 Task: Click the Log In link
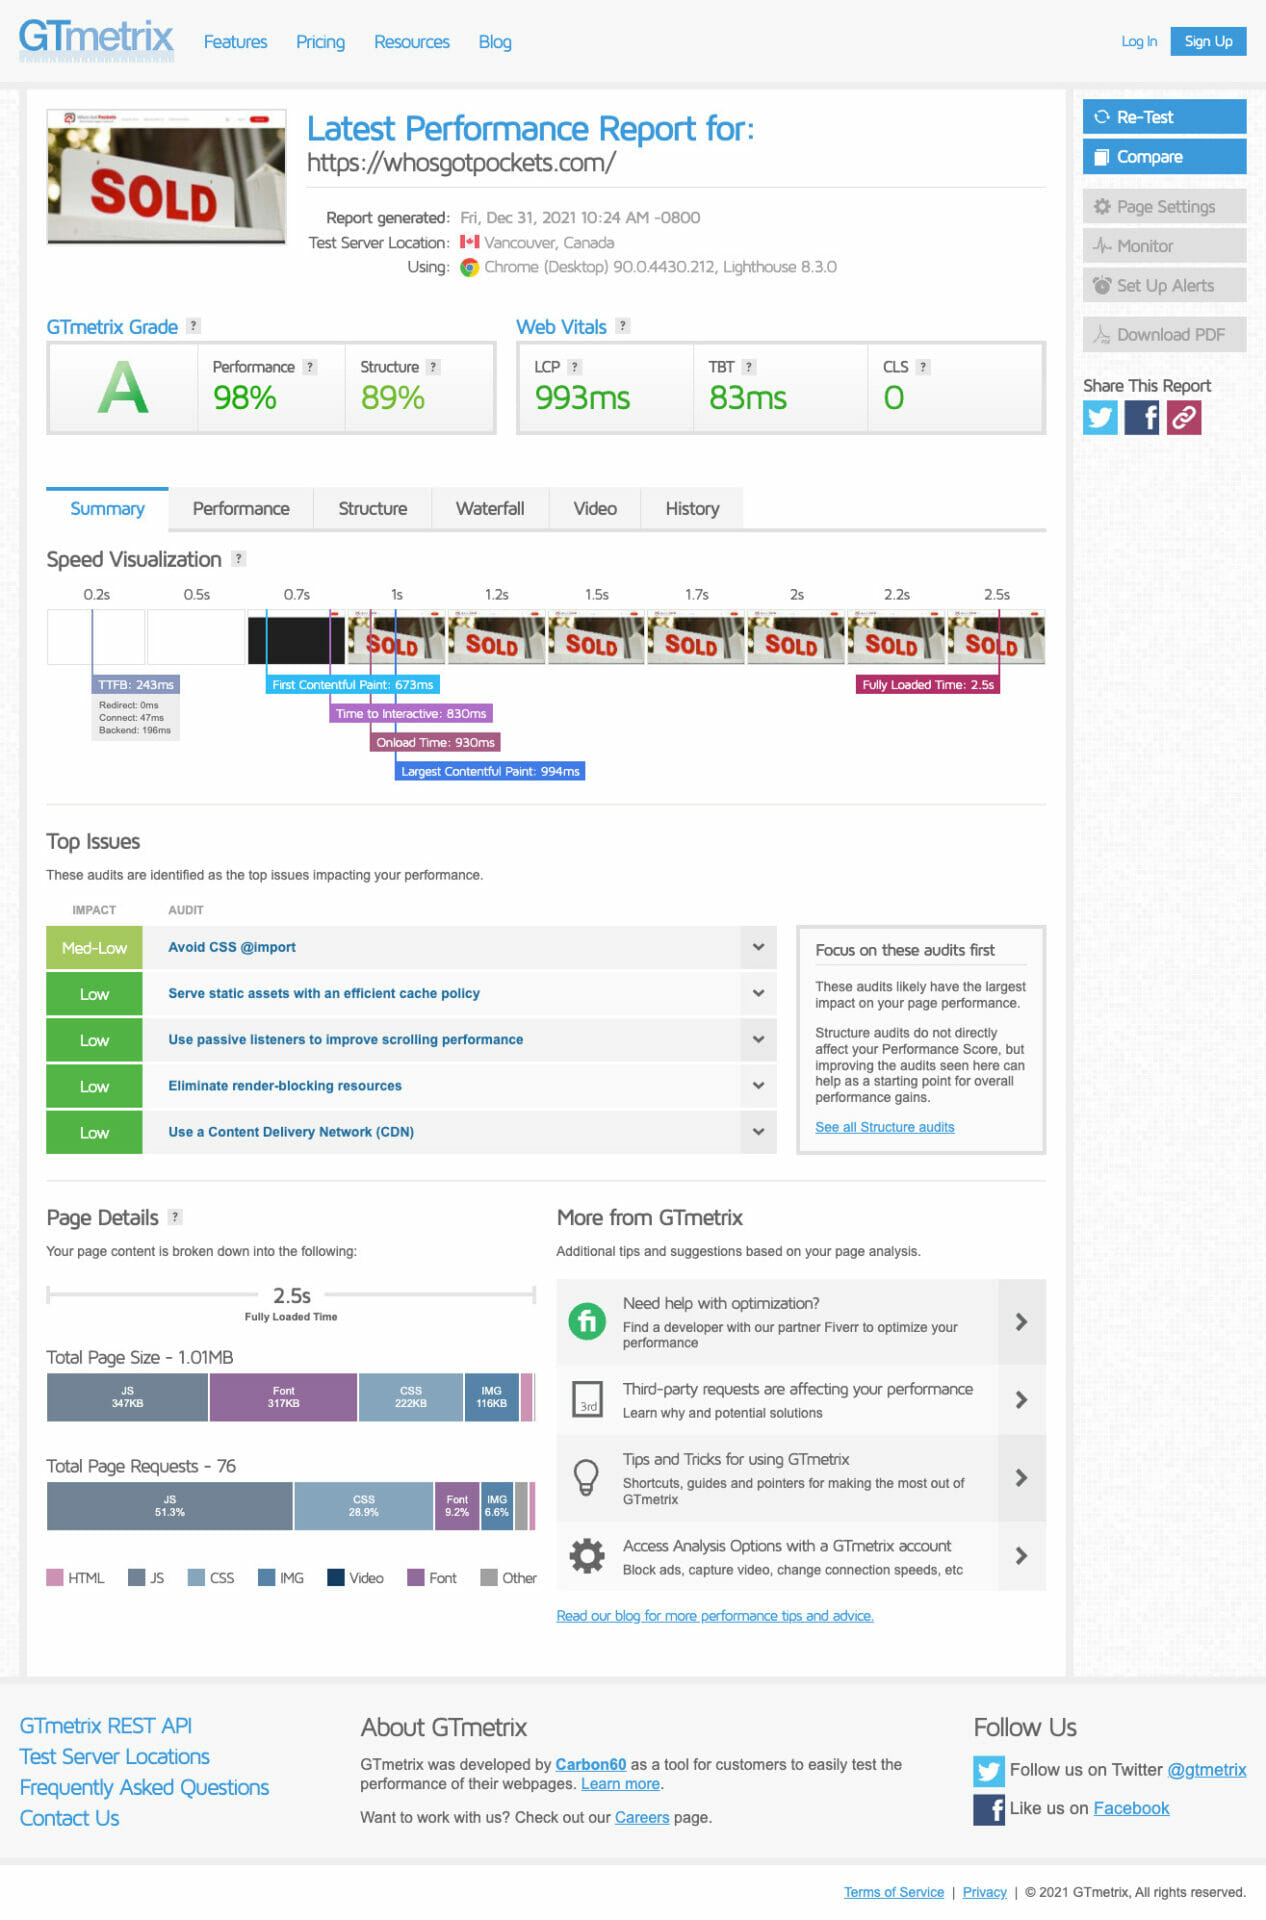(x=1138, y=41)
